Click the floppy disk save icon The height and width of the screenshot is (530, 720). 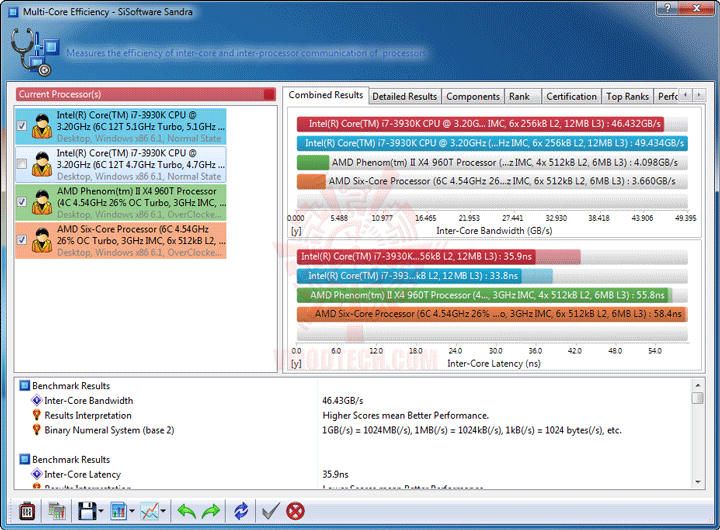point(87,511)
